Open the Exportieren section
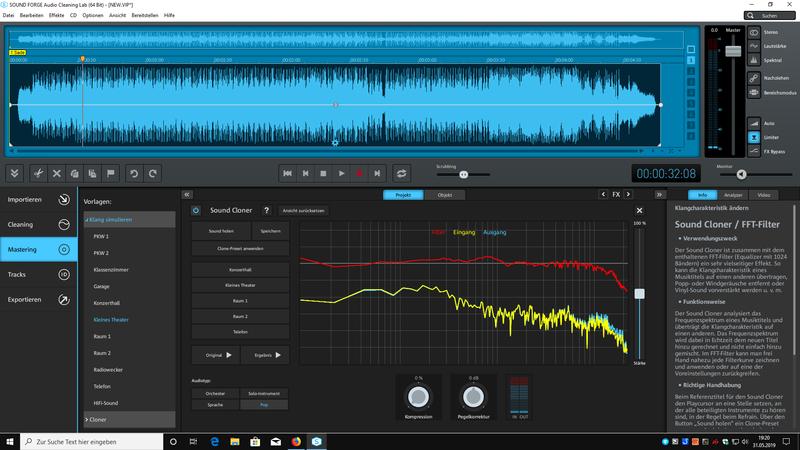The width and height of the screenshot is (800, 450). click(38, 299)
